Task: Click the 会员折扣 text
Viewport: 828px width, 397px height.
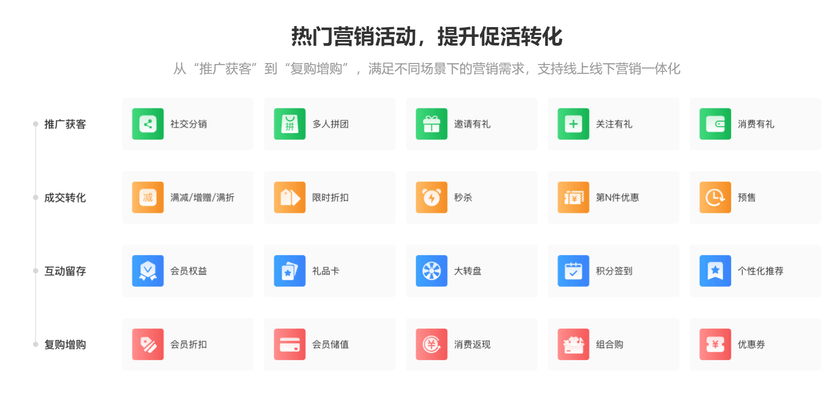Action: click(x=189, y=345)
